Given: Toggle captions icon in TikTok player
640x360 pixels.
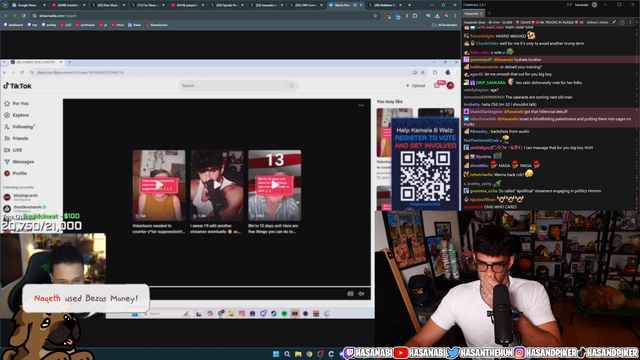Looking at the screenshot, I should pyautogui.click(x=350, y=293).
